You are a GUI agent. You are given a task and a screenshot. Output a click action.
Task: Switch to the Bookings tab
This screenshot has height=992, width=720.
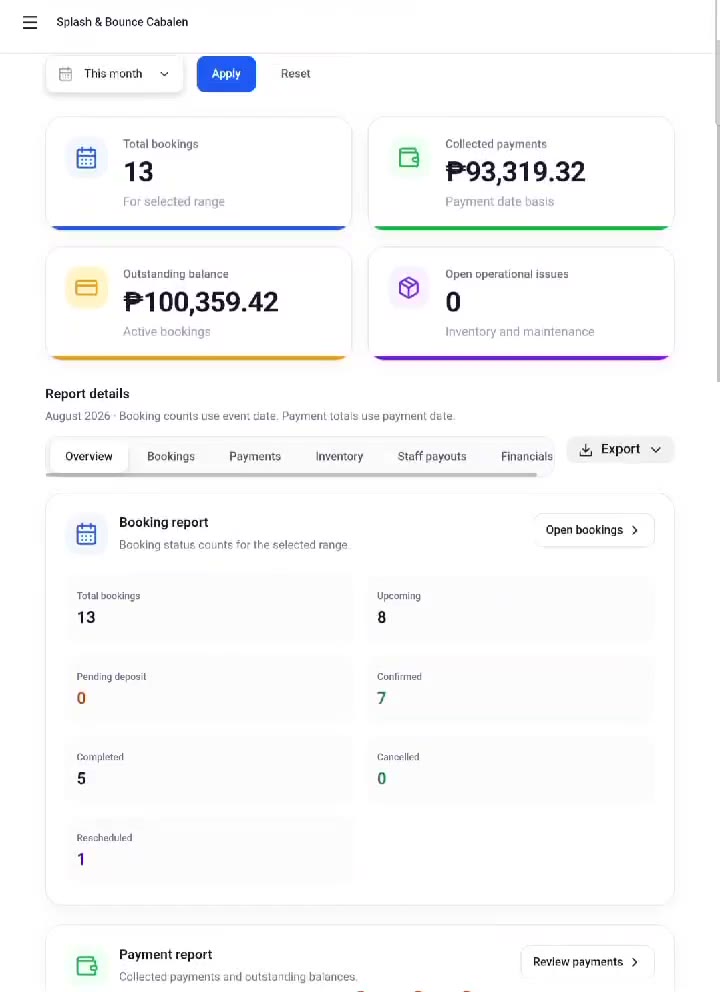(171, 456)
